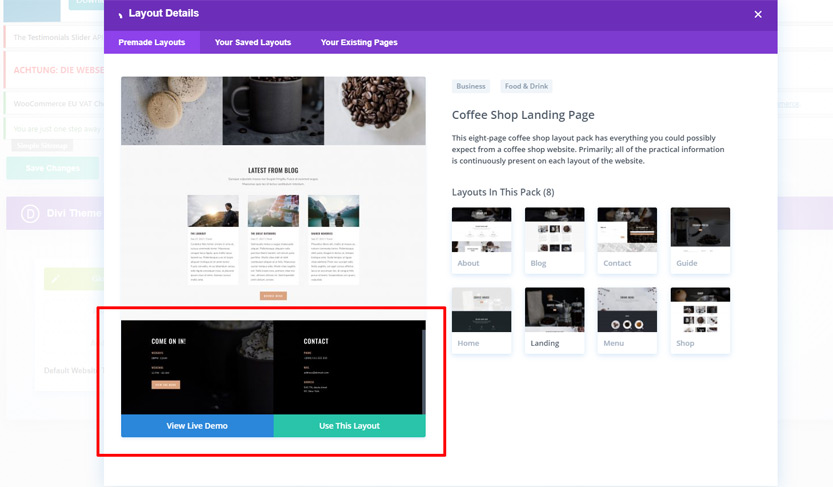Click the Use This Layout button
The width and height of the screenshot is (833, 487).
click(x=350, y=425)
